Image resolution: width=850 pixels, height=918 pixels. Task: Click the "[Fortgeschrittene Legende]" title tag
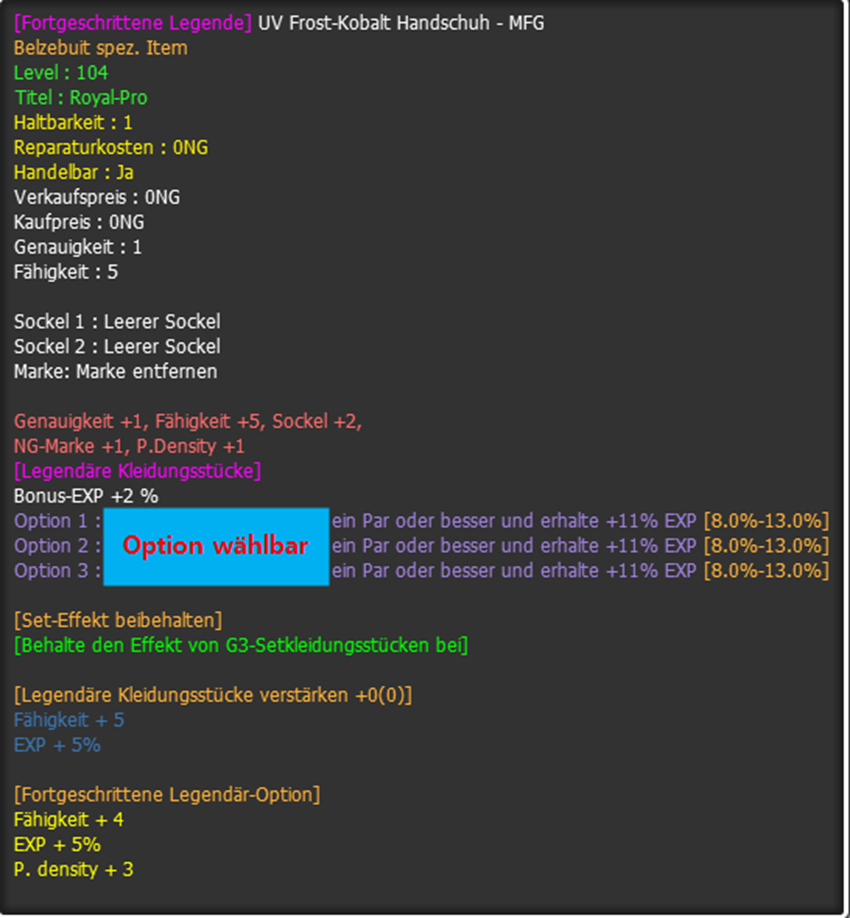[x=133, y=23]
